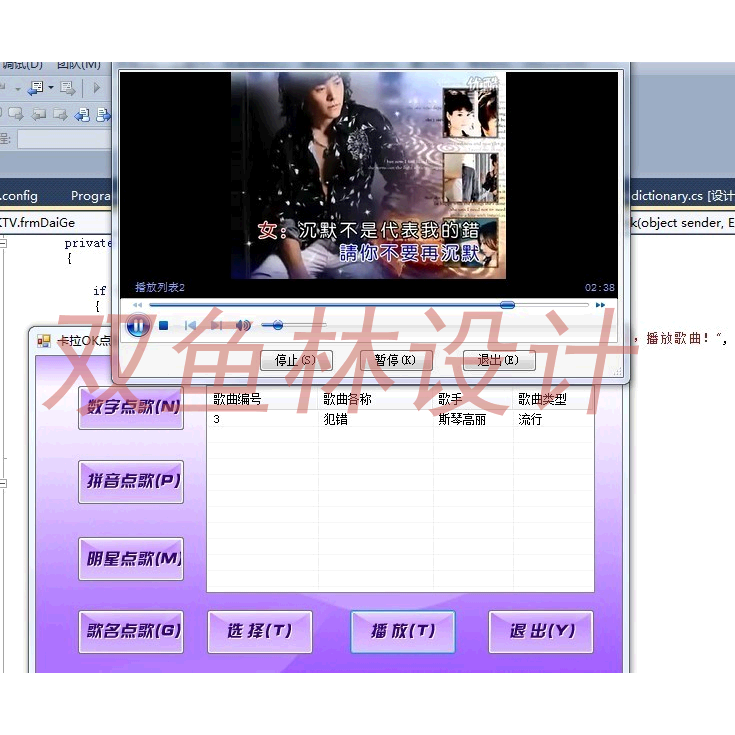The image size is (735, 735).
Task: Click the 播放列表2 label in player
Action: tap(160, 287)
